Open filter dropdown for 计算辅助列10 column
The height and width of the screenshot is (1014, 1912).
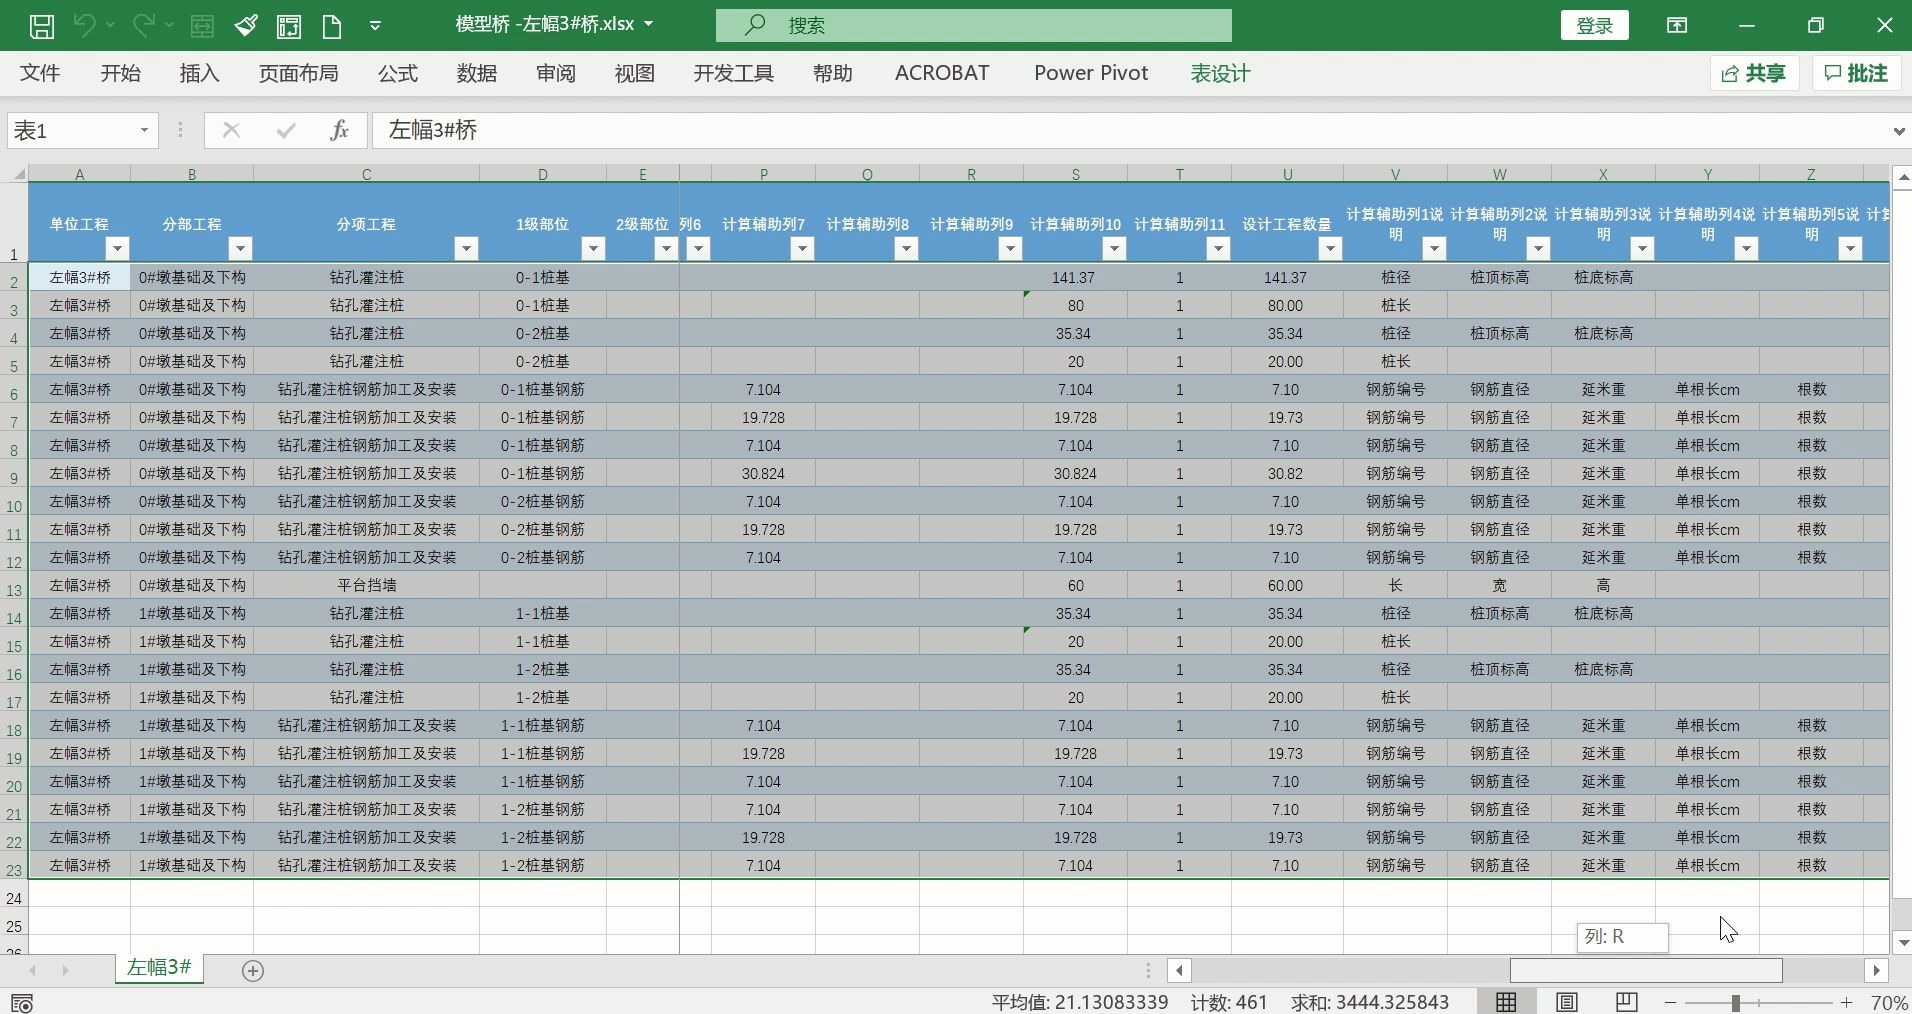coord(1114,248)
